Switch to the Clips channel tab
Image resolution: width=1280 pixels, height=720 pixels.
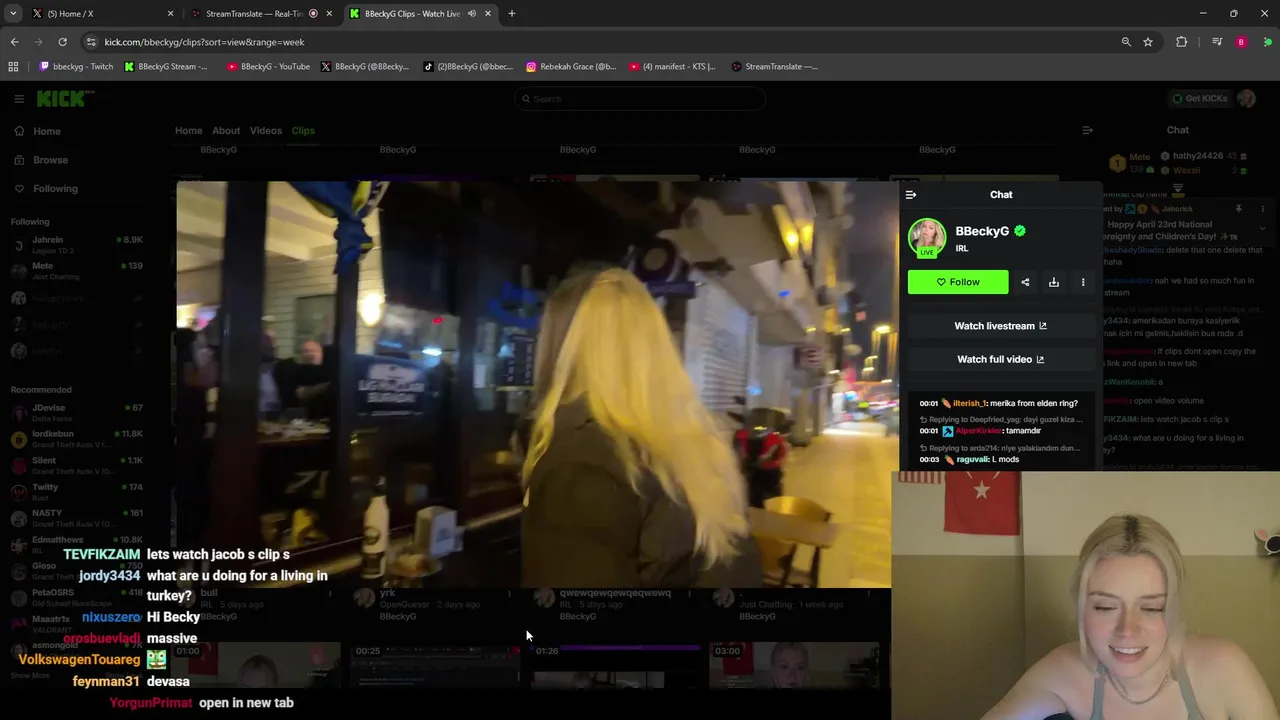[x=303, y=131]
